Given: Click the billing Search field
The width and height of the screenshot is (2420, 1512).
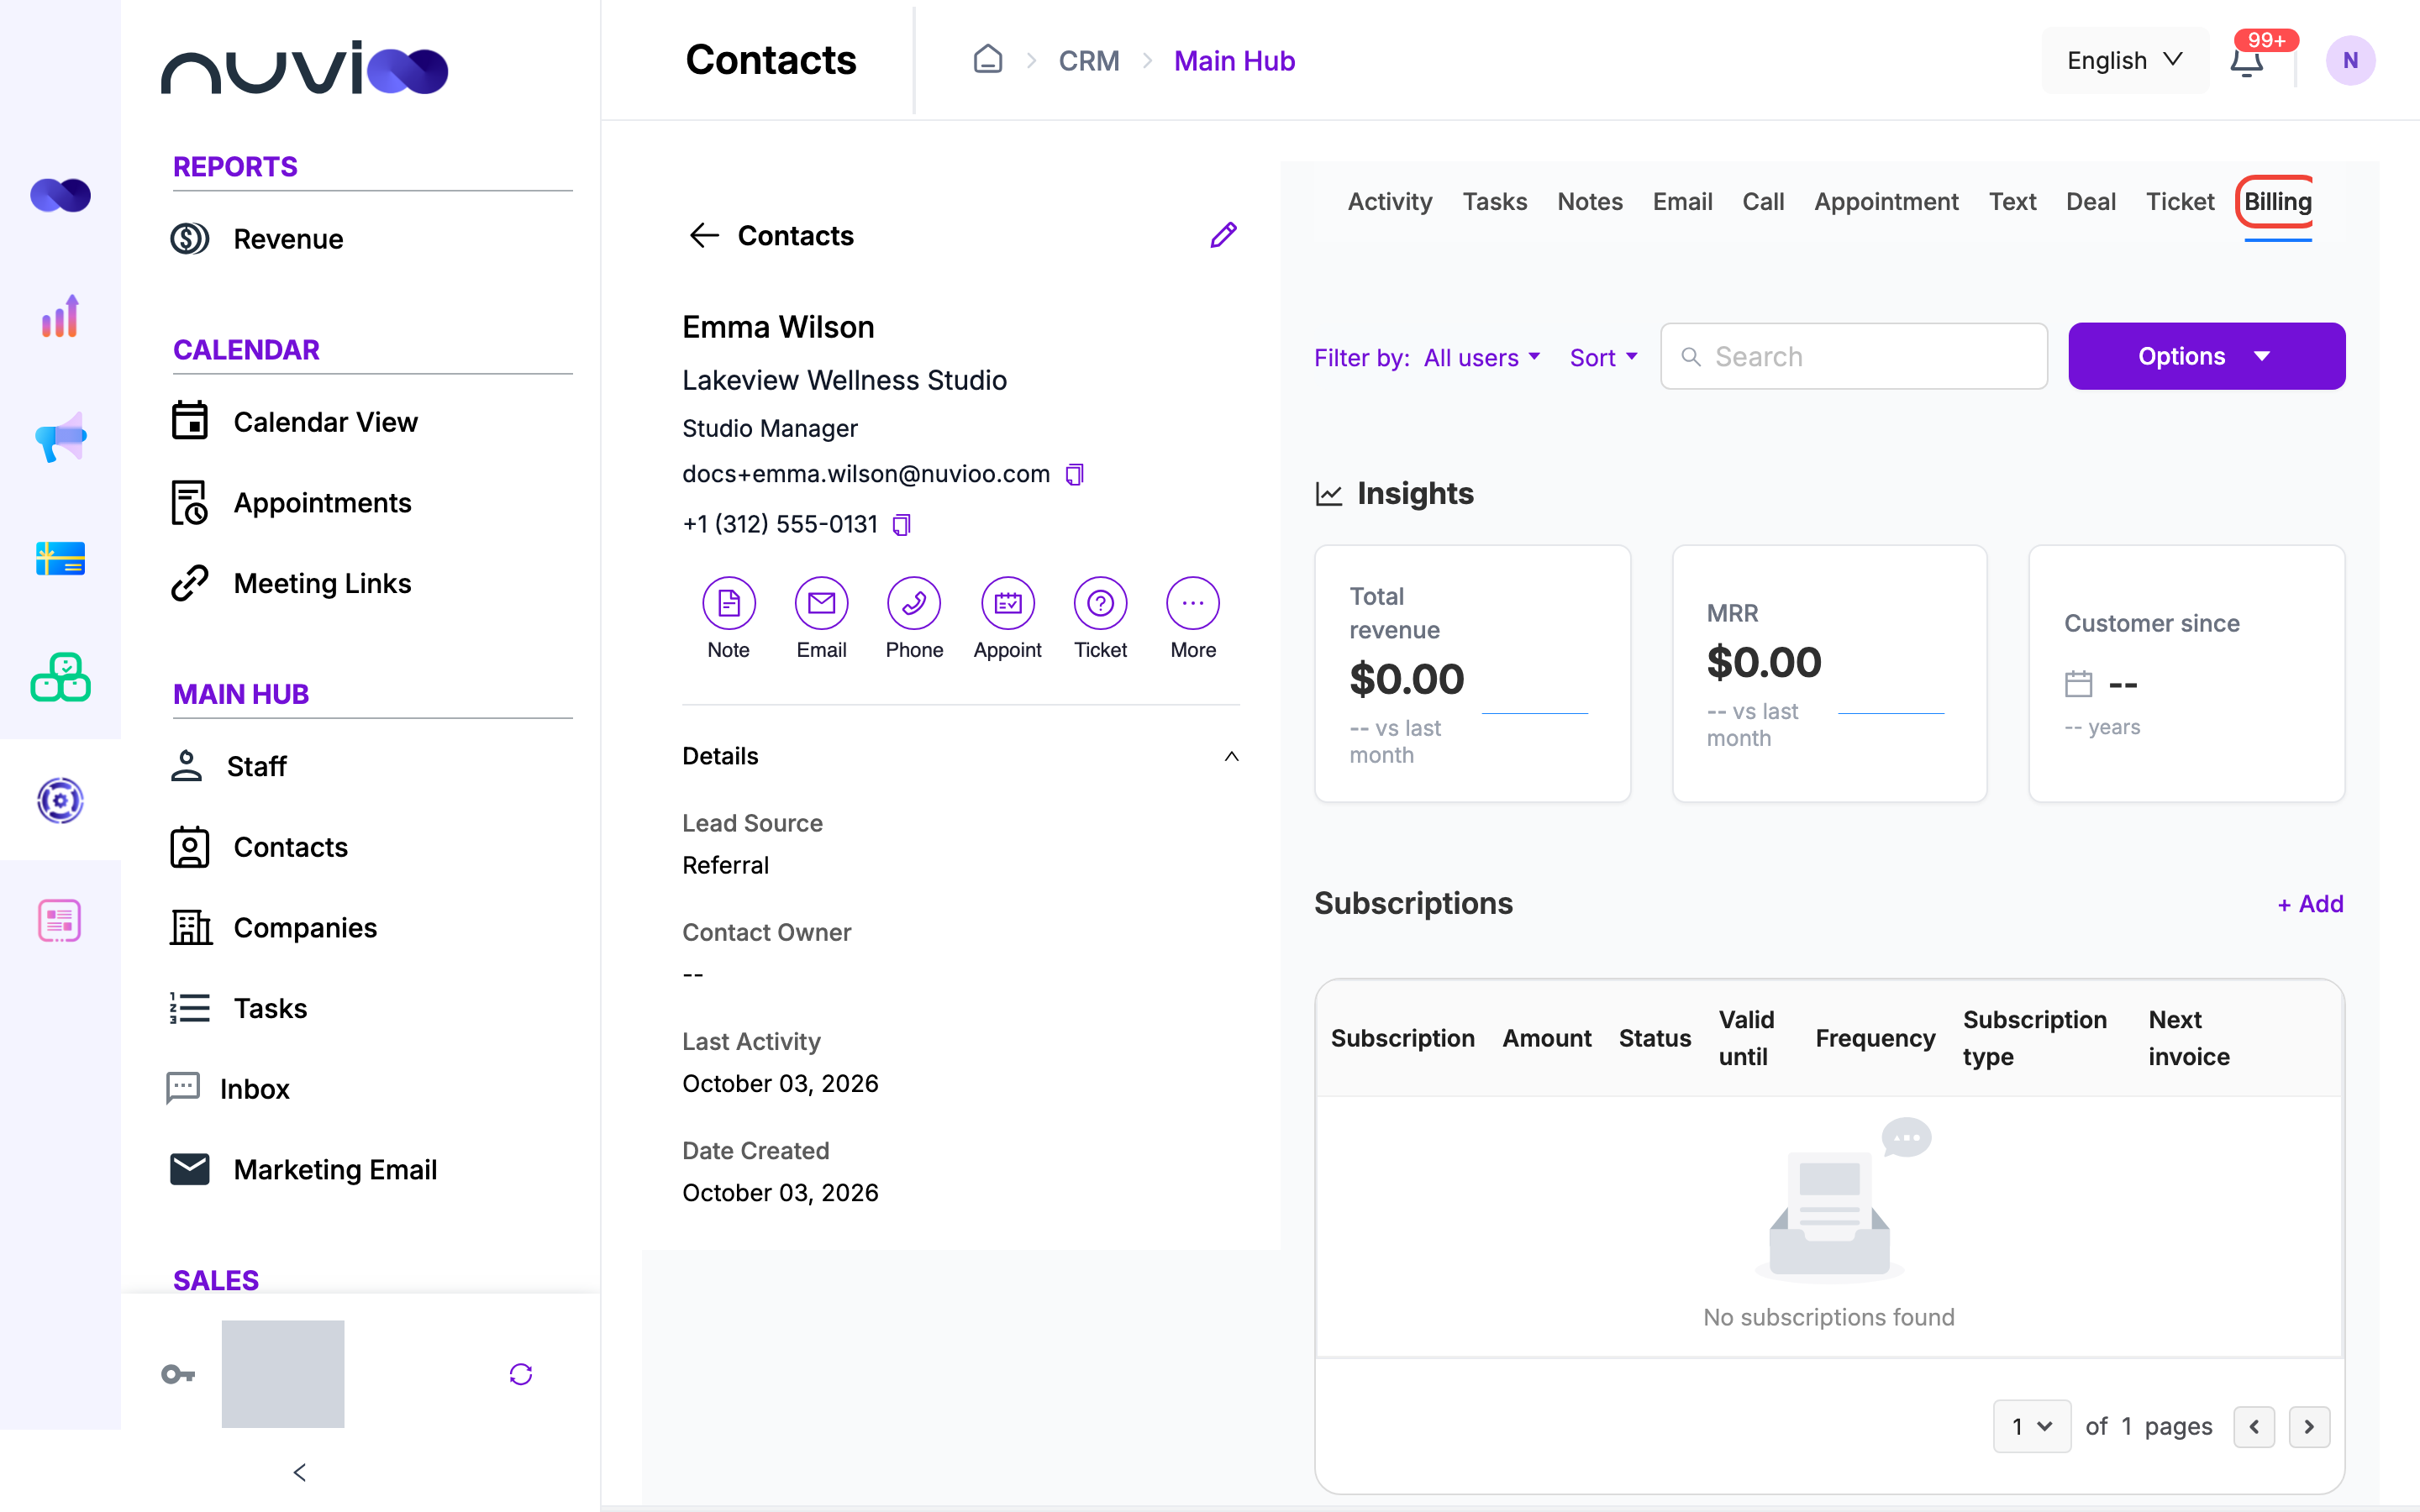Looking at the screenshot, I should point(1854,356).
